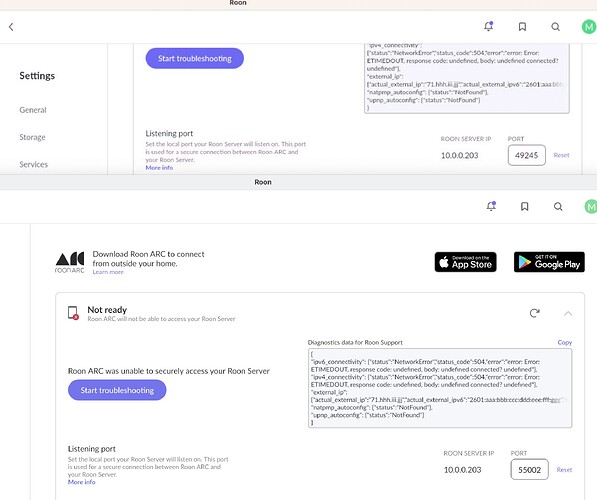Click 'Diagnostics data for Roon Support' label

(355, 342)
